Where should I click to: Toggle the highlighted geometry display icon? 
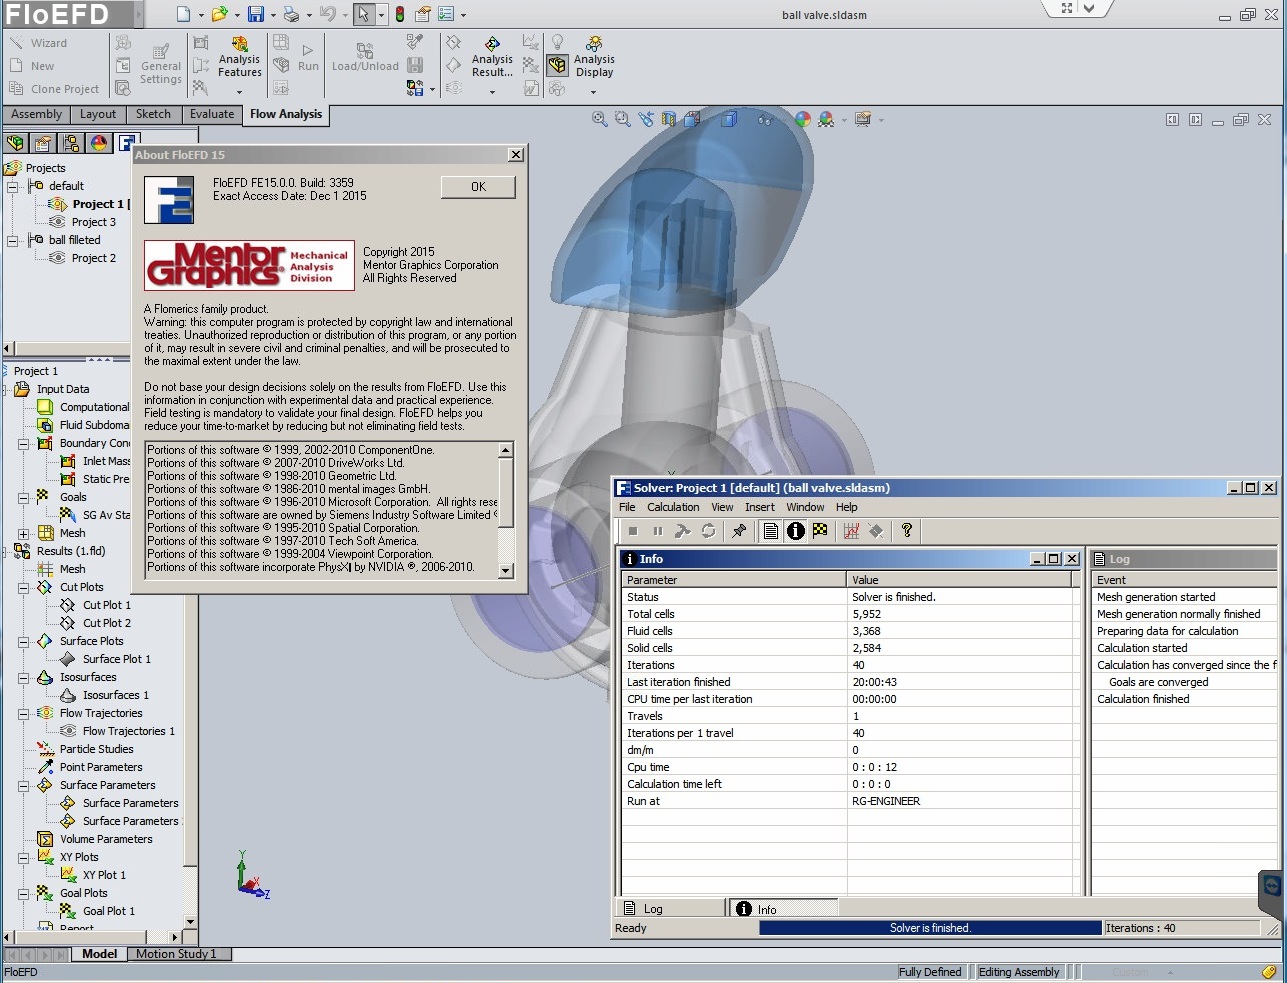pos(558,66)
